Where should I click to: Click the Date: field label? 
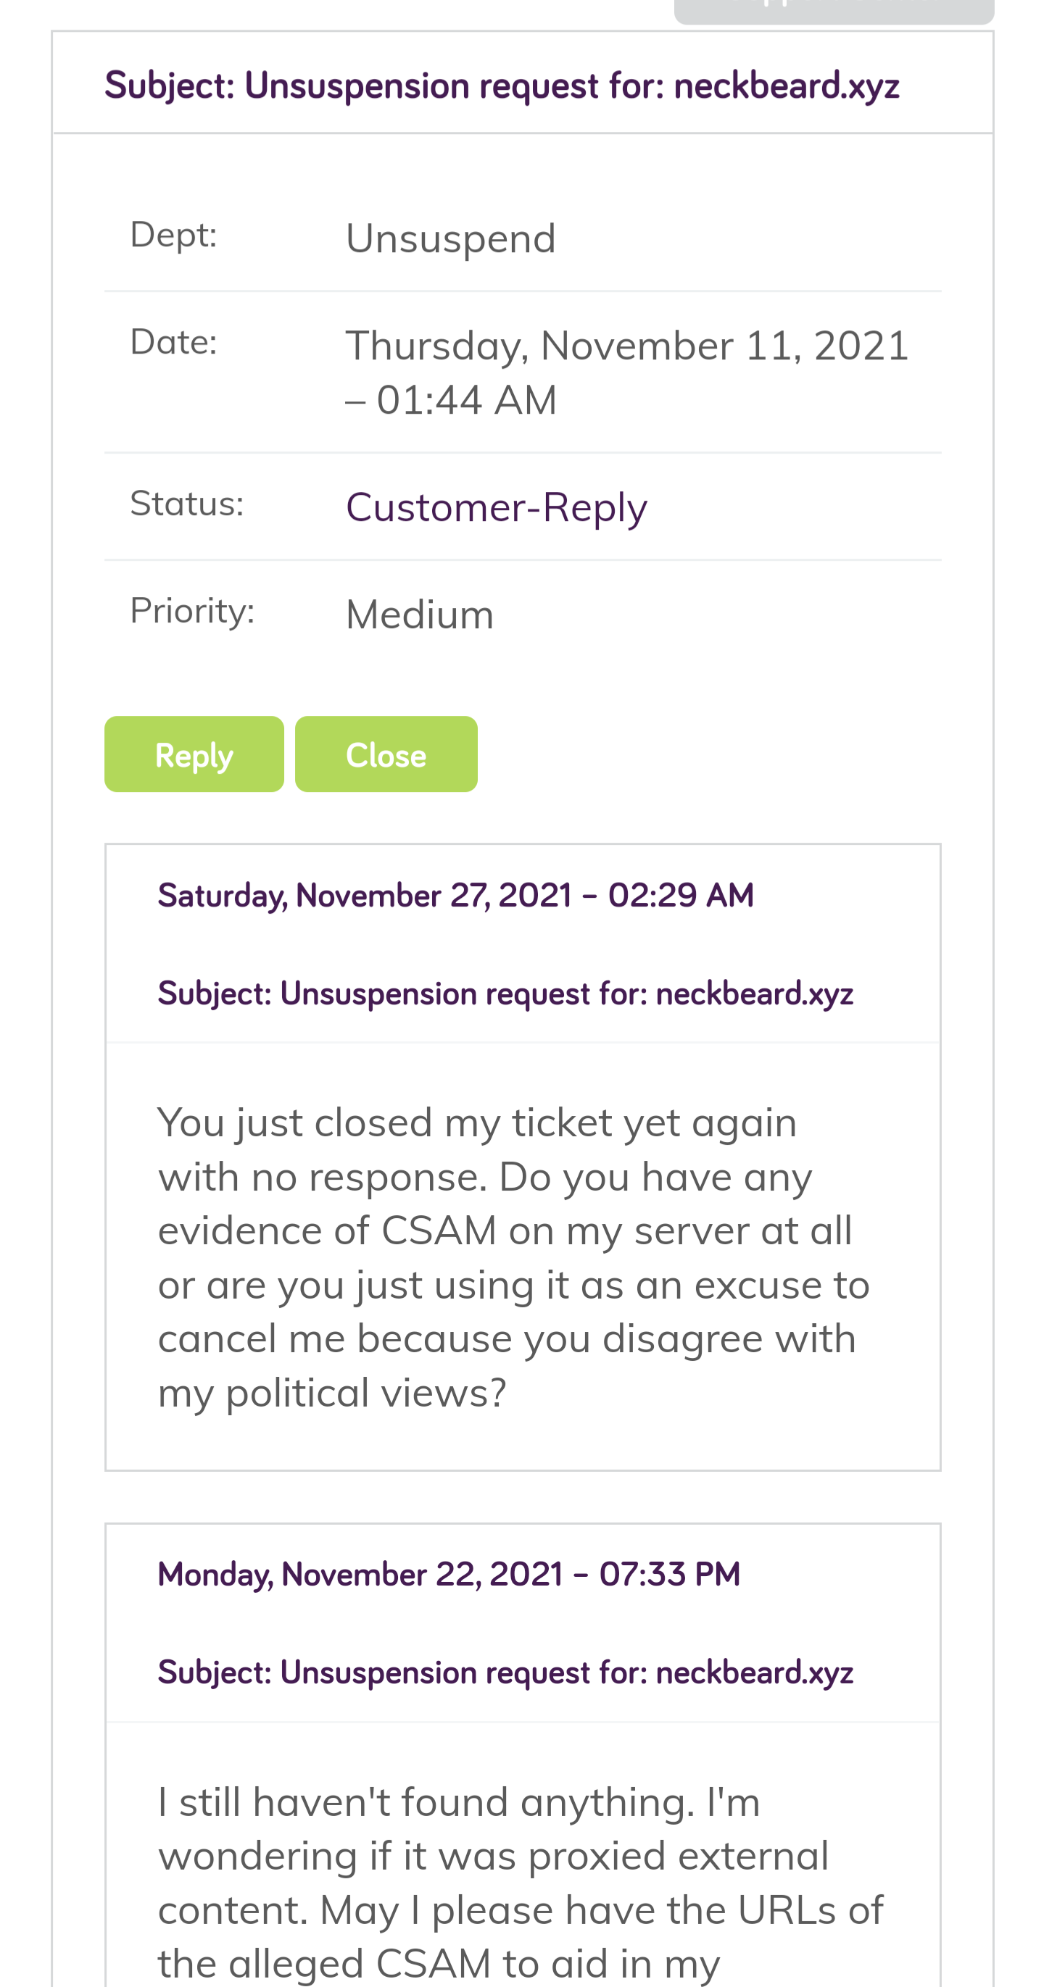point(173,342)
